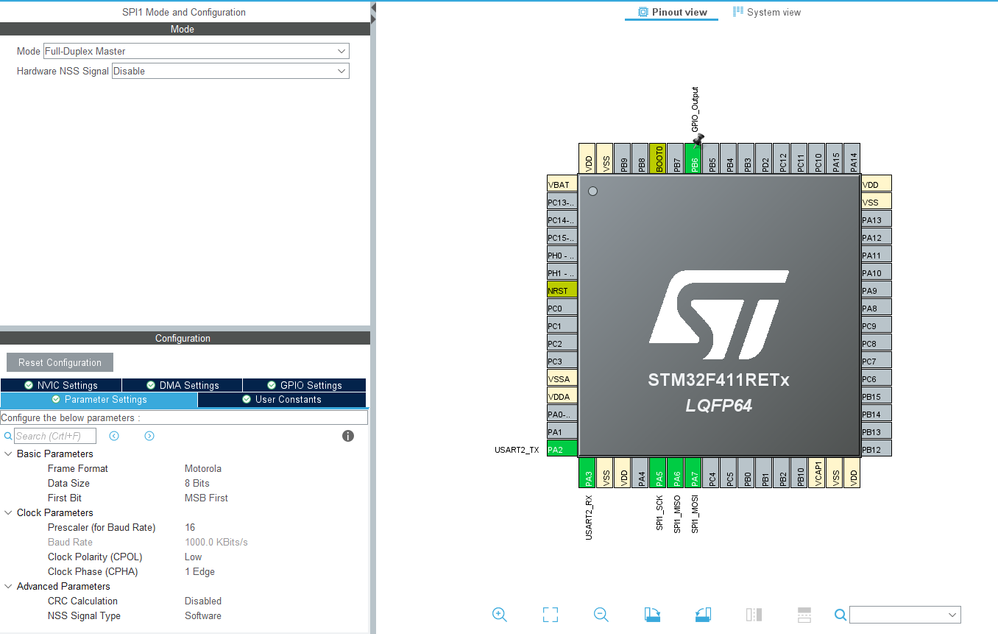This screenshot has height=634, width=998.
Task: Click the Frame Format parameter label
Action: [78, 468]
